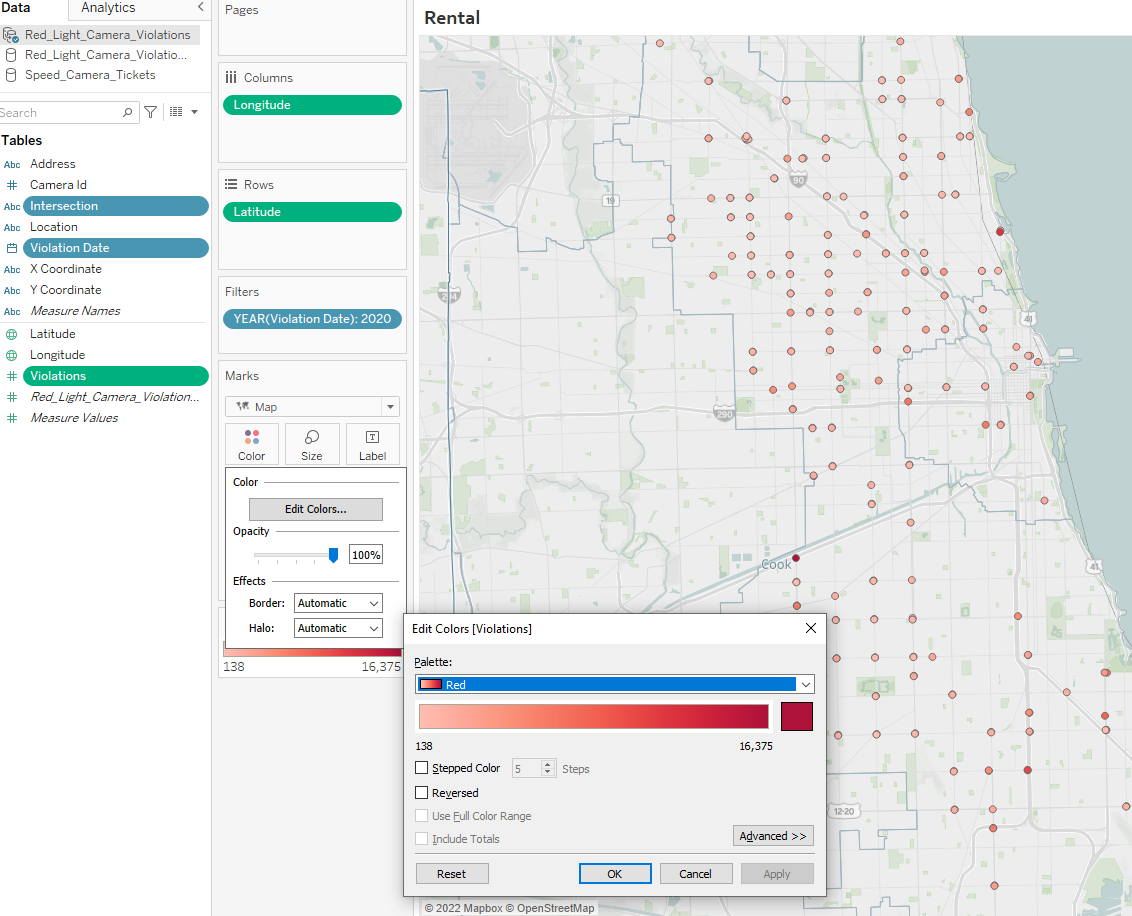Click the Opacity slider handle

click(x=333, y=554)
